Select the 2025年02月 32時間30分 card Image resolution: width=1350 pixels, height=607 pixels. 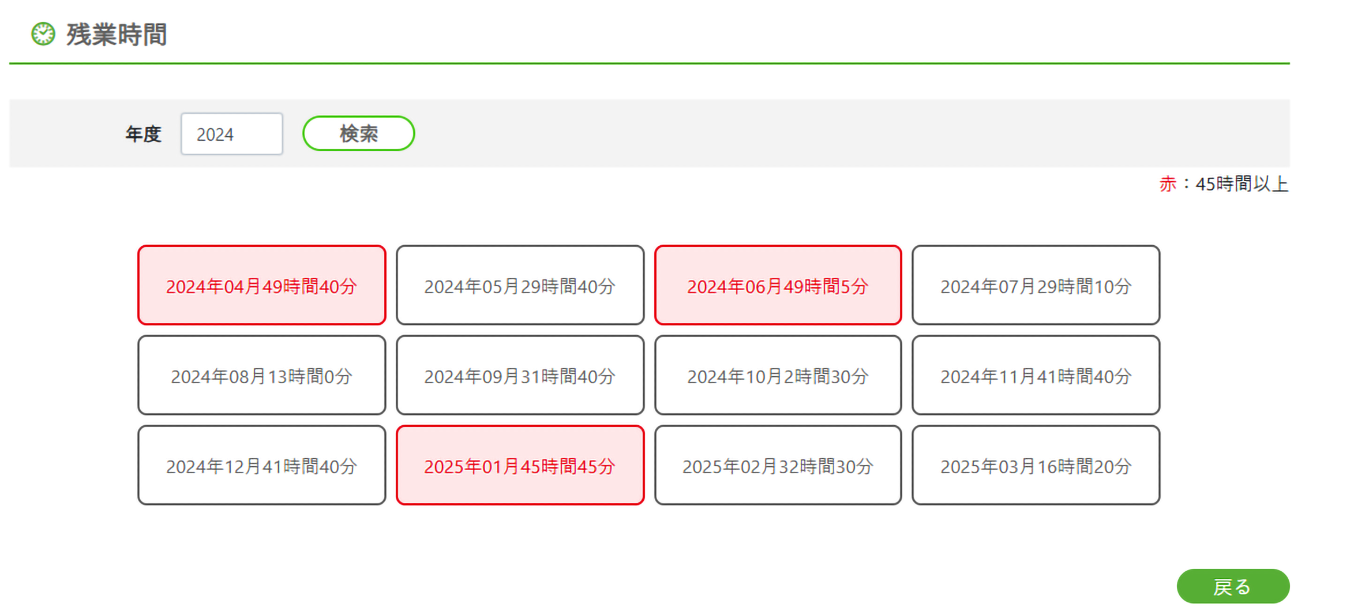(x=778, y=466)
